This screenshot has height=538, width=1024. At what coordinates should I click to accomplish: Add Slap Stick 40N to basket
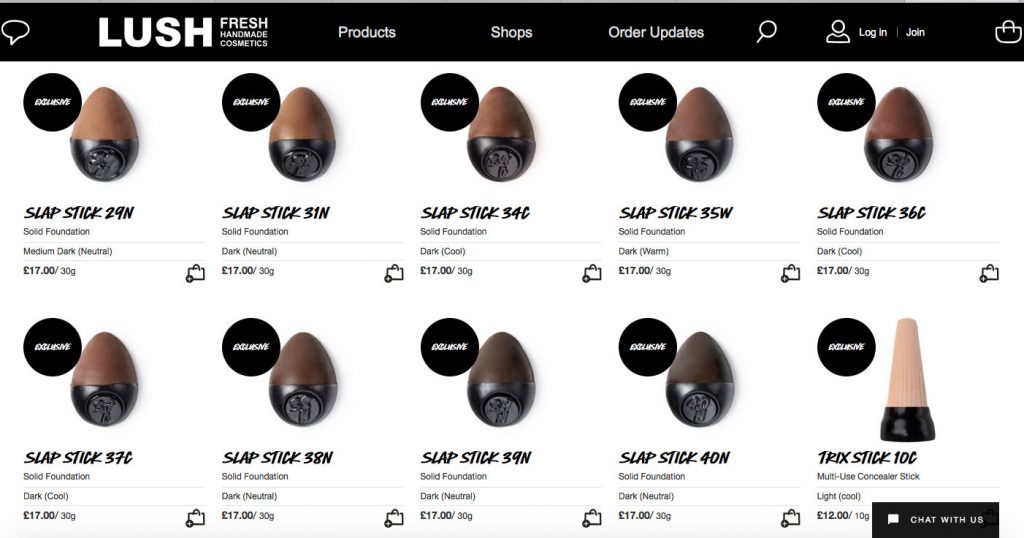point(791,518)
